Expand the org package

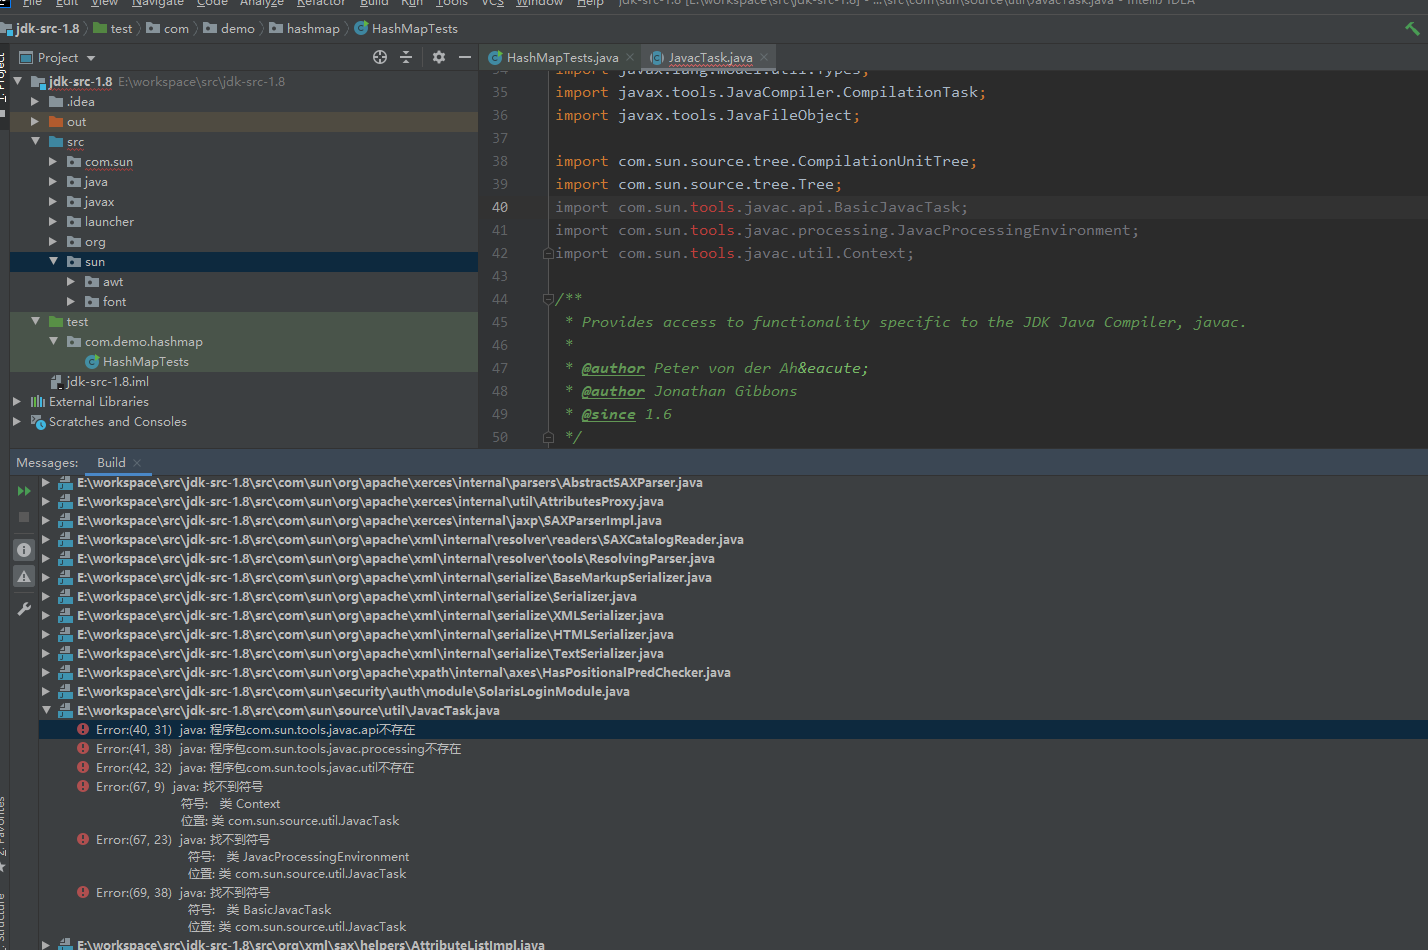coord(53,242)
